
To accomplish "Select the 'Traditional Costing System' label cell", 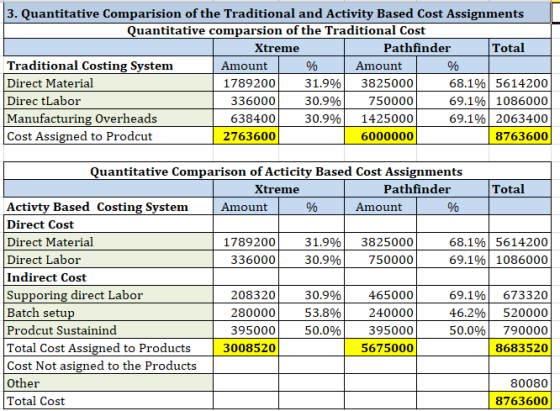I will coord(109,65).
